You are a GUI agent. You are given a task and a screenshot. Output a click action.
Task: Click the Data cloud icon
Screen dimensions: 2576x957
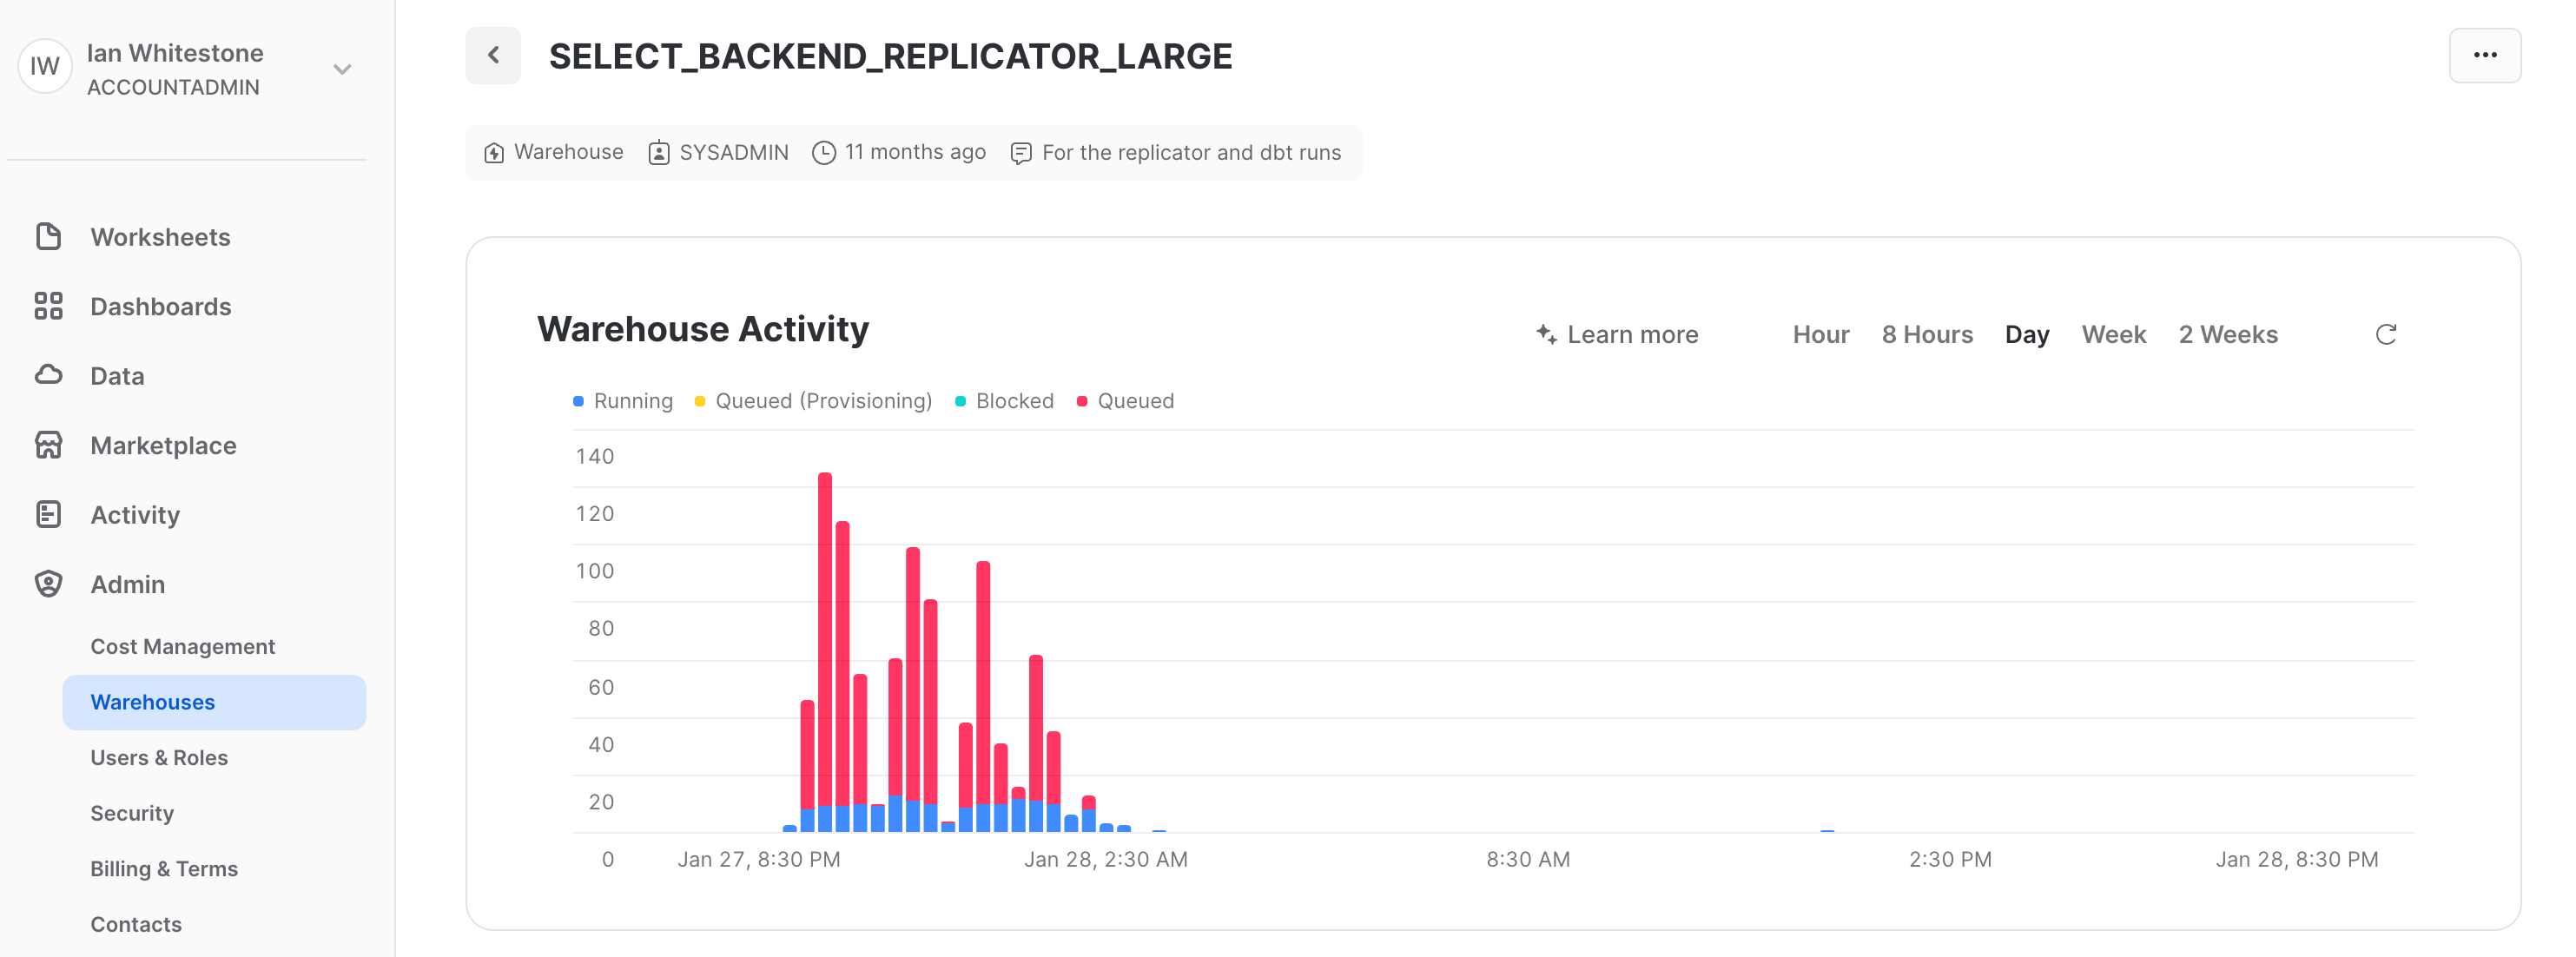click(x=48, y=375)
